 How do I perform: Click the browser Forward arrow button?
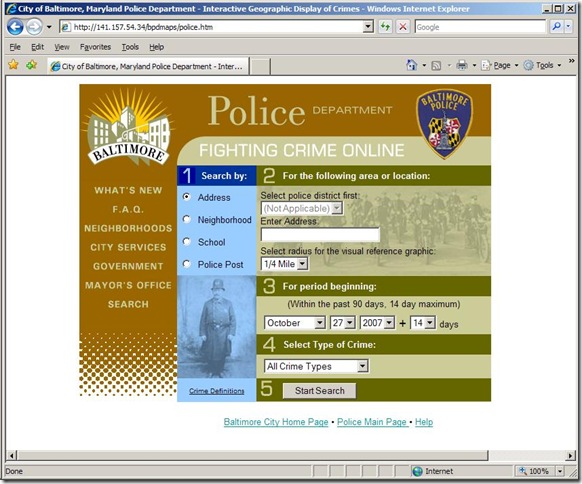34,27
